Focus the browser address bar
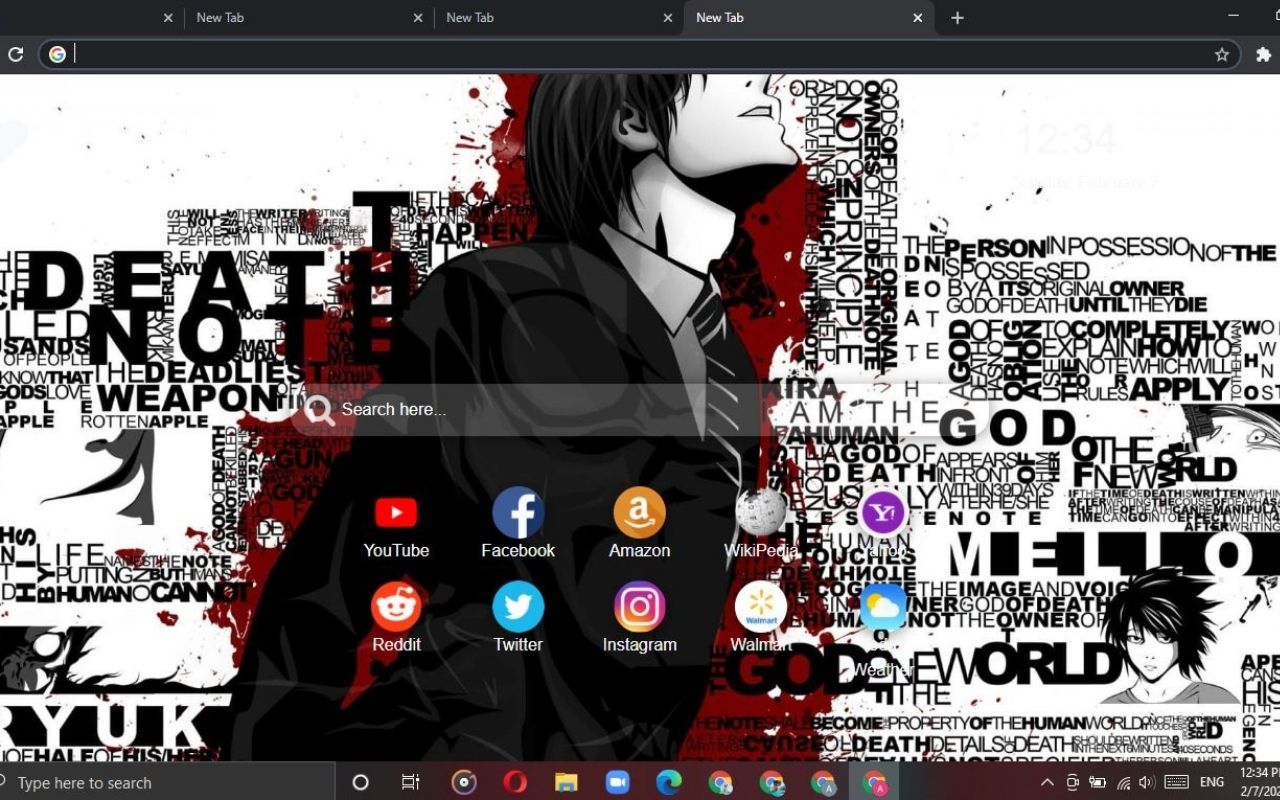1280x800 pixels. [x=640, y=54]
